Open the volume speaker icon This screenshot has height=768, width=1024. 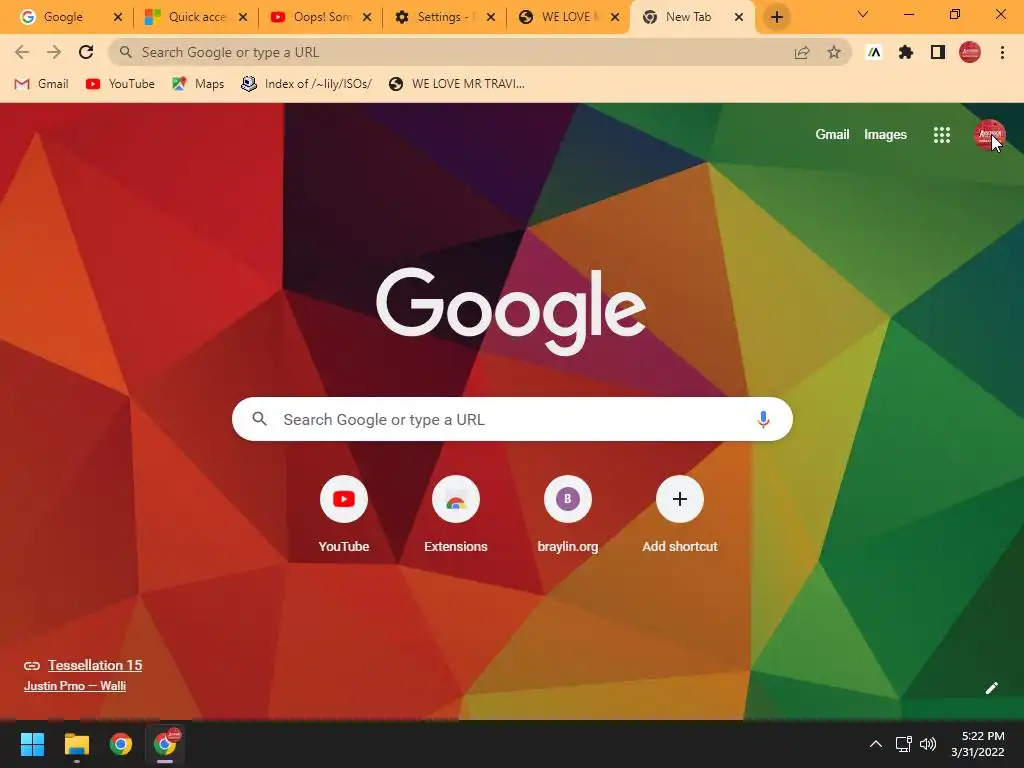(927, 744)
